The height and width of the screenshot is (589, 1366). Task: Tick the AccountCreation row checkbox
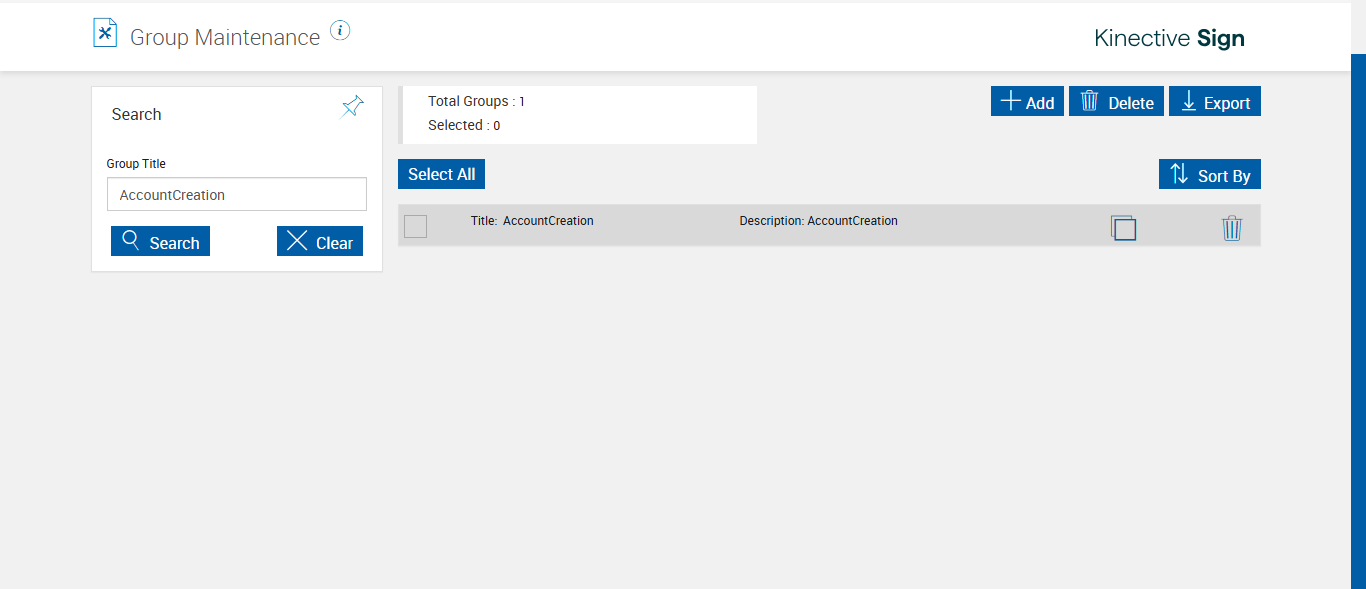pos(415,226)
